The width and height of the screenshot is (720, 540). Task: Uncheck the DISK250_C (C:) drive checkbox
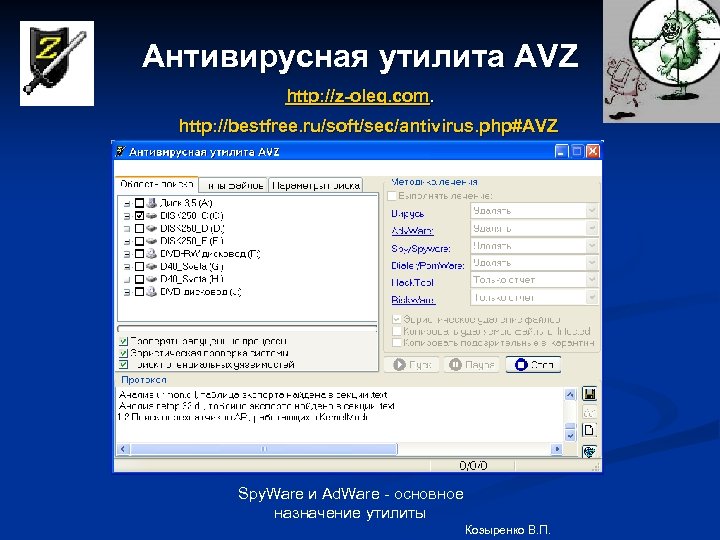[139, 215]
